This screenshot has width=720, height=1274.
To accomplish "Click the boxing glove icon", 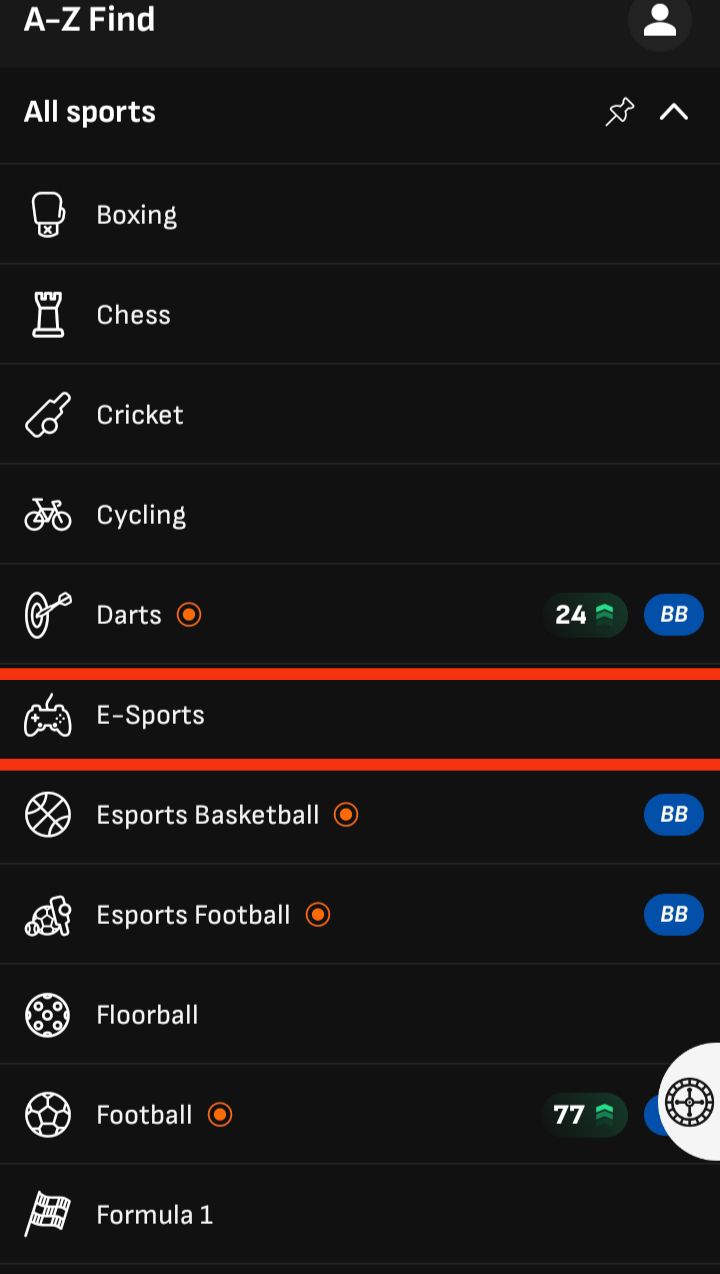I will point(48,214).
